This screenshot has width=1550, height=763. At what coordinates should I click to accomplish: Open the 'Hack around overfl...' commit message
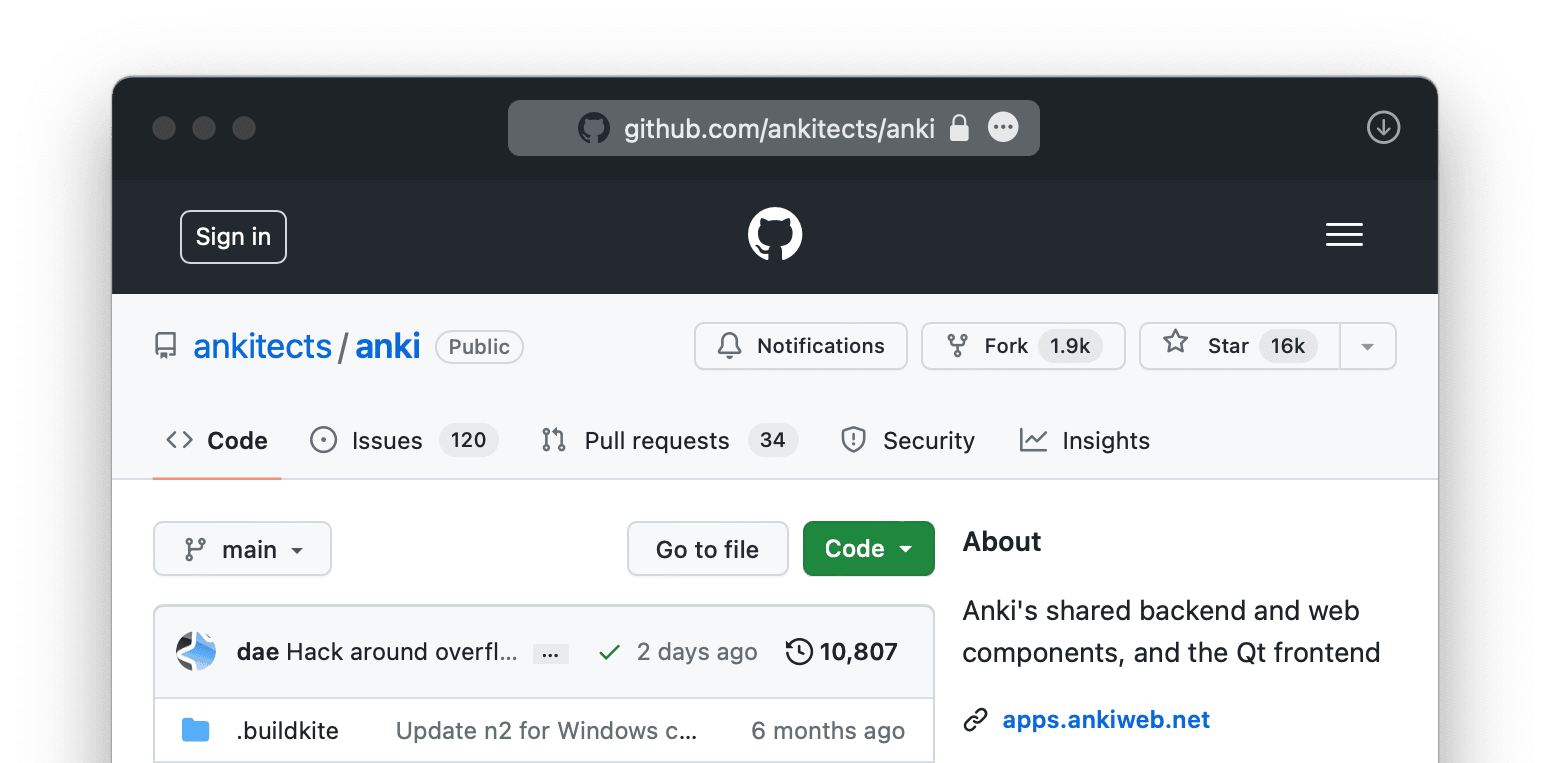(402, 652)
